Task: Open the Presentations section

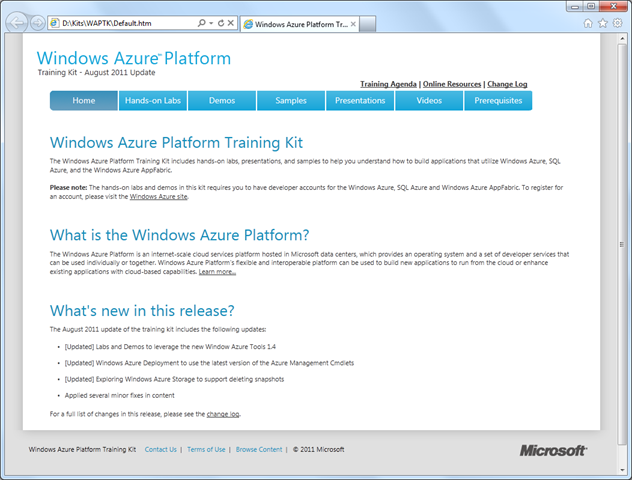Action: click(360, 100)
